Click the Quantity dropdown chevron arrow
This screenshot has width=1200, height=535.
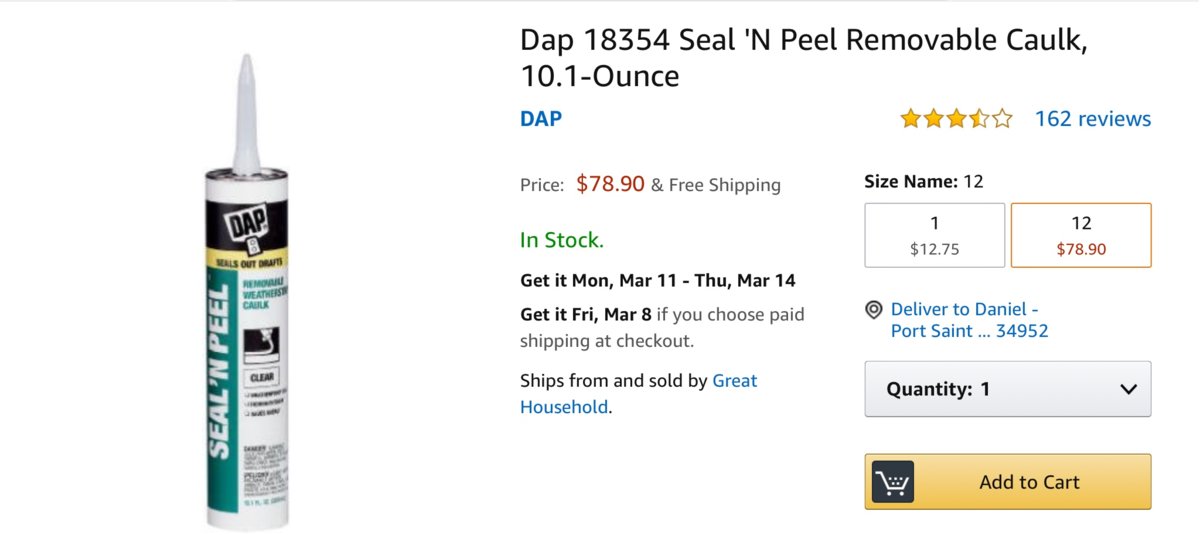[x=1129, y=389]
